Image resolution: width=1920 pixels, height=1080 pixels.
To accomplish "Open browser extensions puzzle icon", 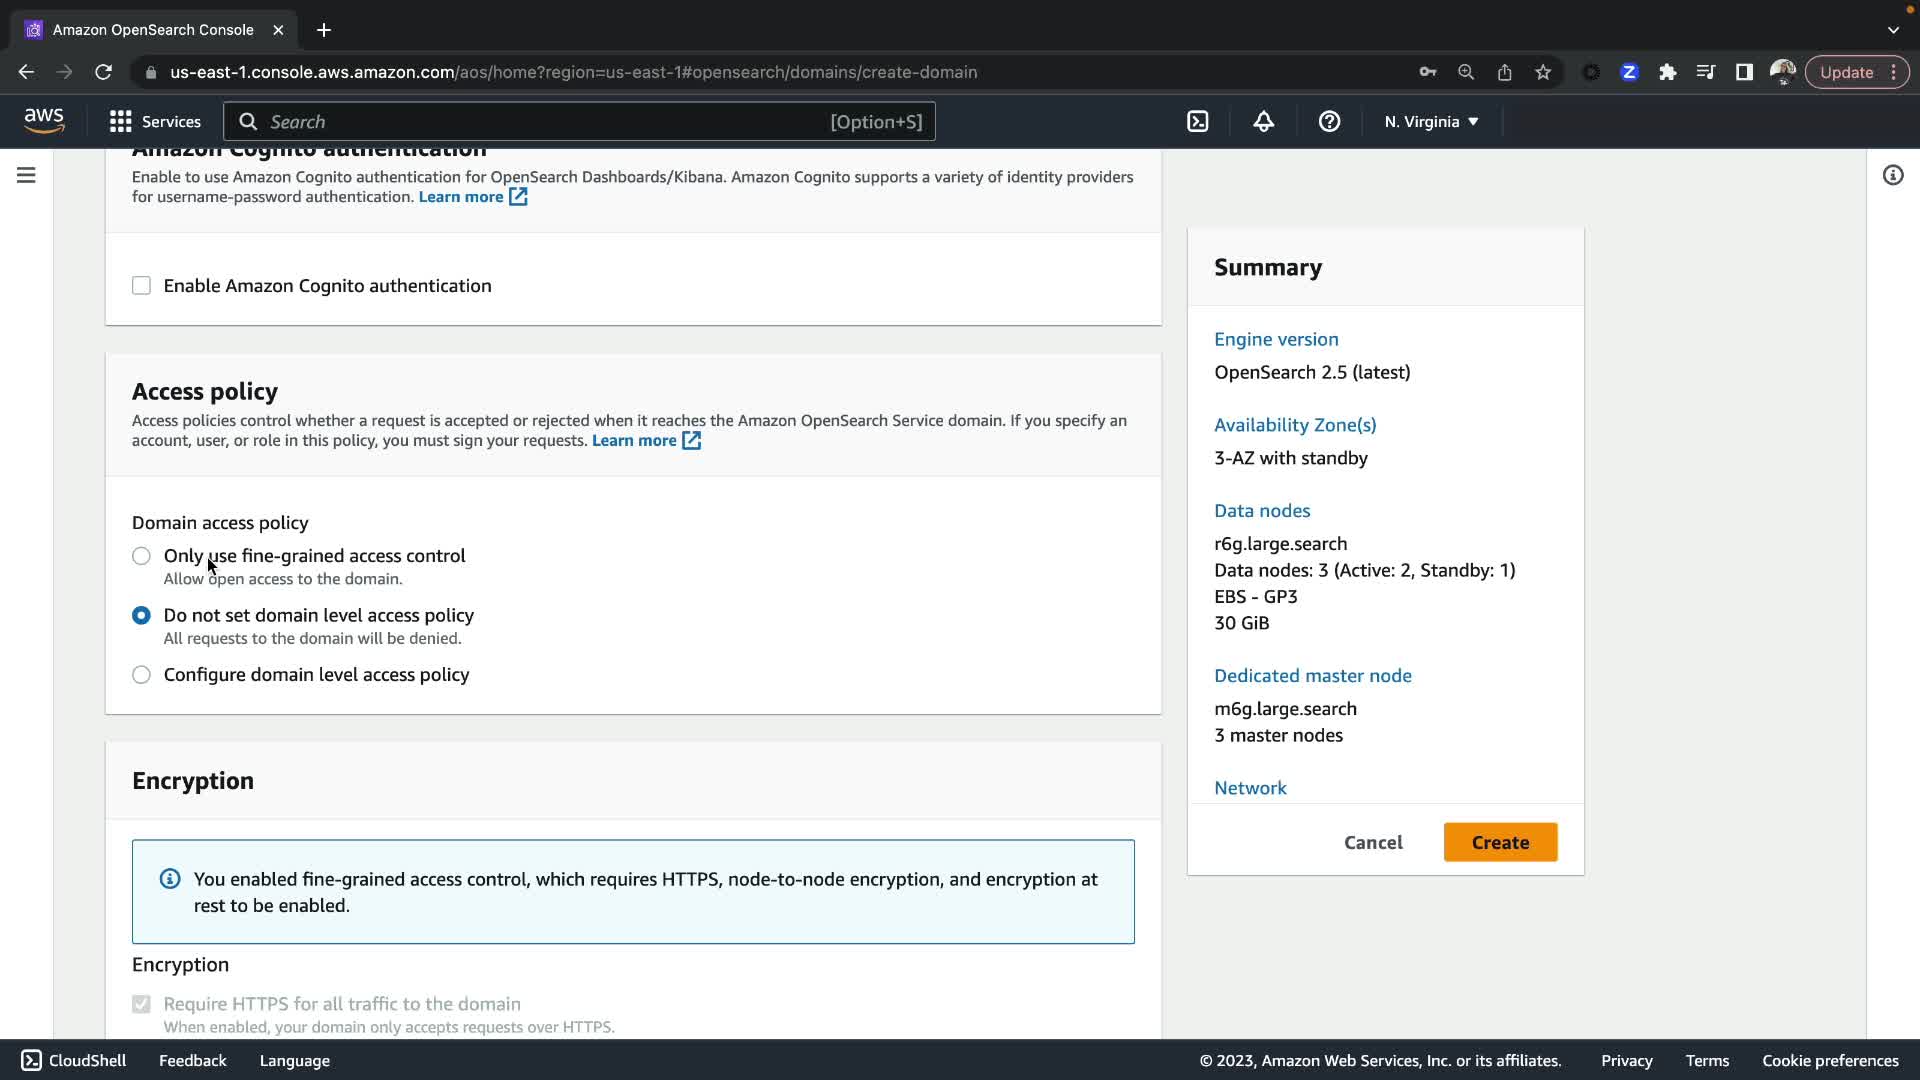I will [x=1667, y=72].
